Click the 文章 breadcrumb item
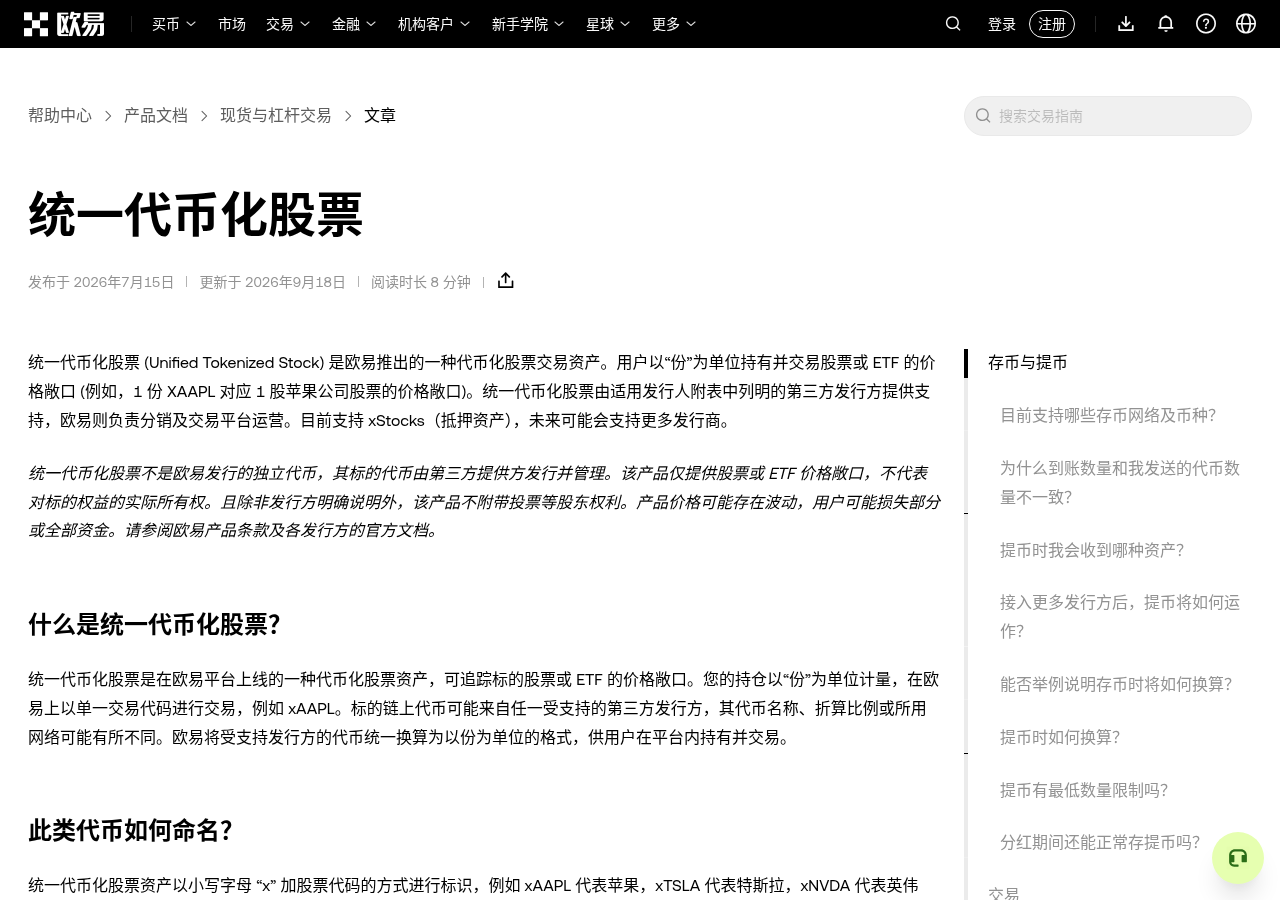 click(x=380, y=115)
